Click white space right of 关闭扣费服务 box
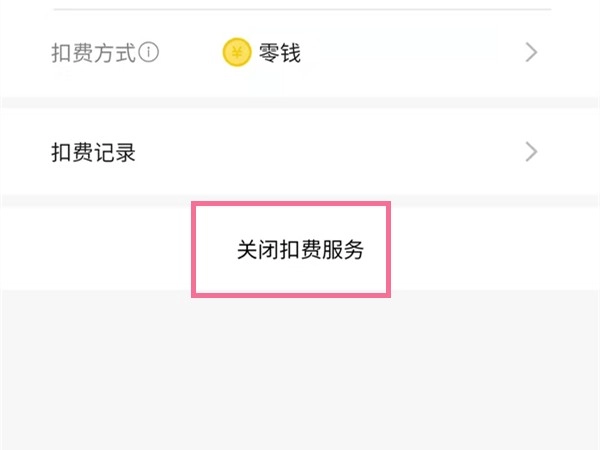 point(490,250)
